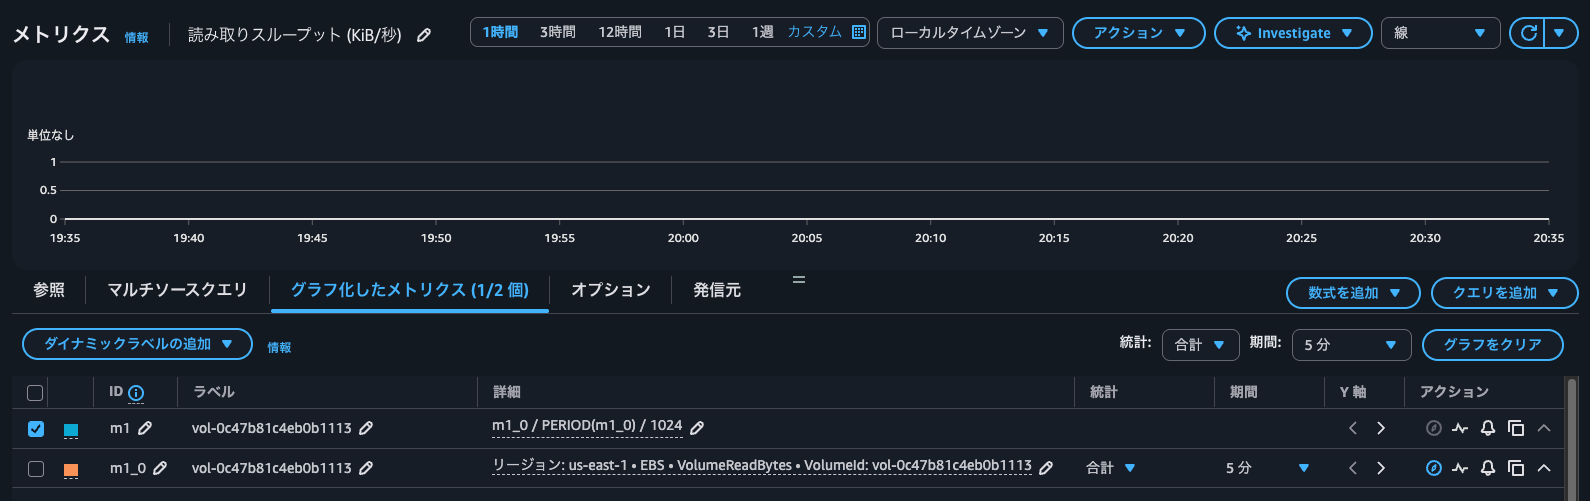Open the 期間 5 分 dropdown above table
1590x501 pixels.
point(1351,345)
